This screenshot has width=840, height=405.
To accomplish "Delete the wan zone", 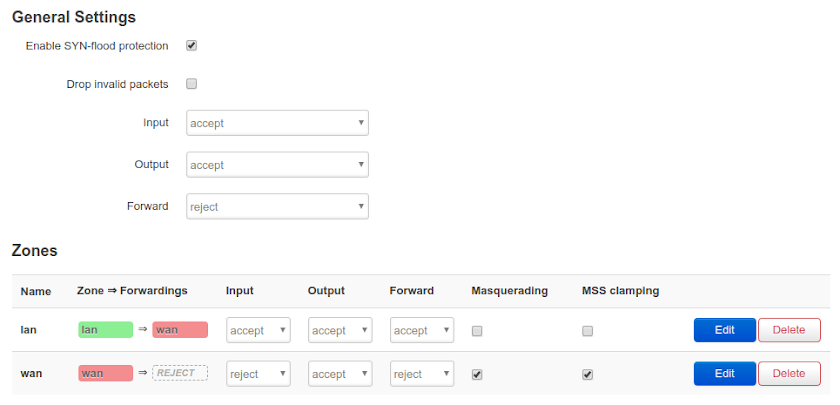I will click(789, 374).
